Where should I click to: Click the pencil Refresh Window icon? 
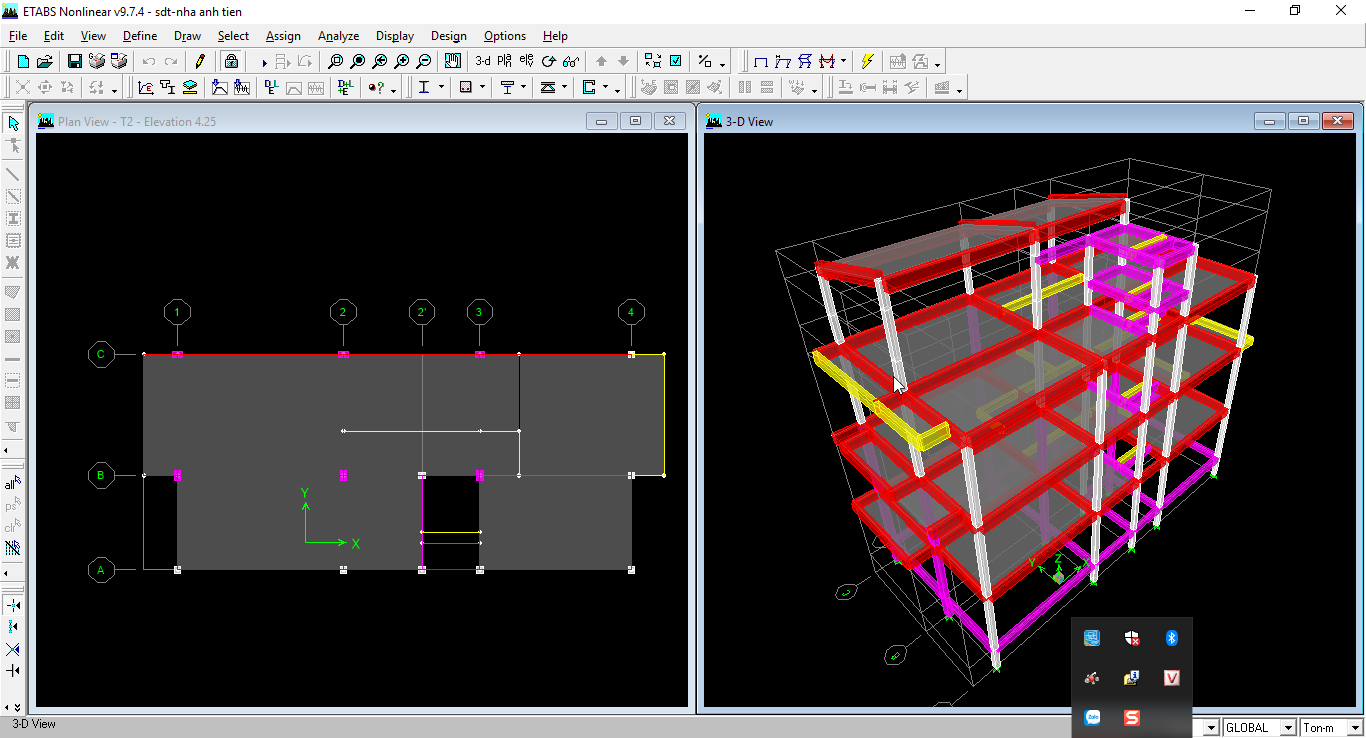point(200,61)
